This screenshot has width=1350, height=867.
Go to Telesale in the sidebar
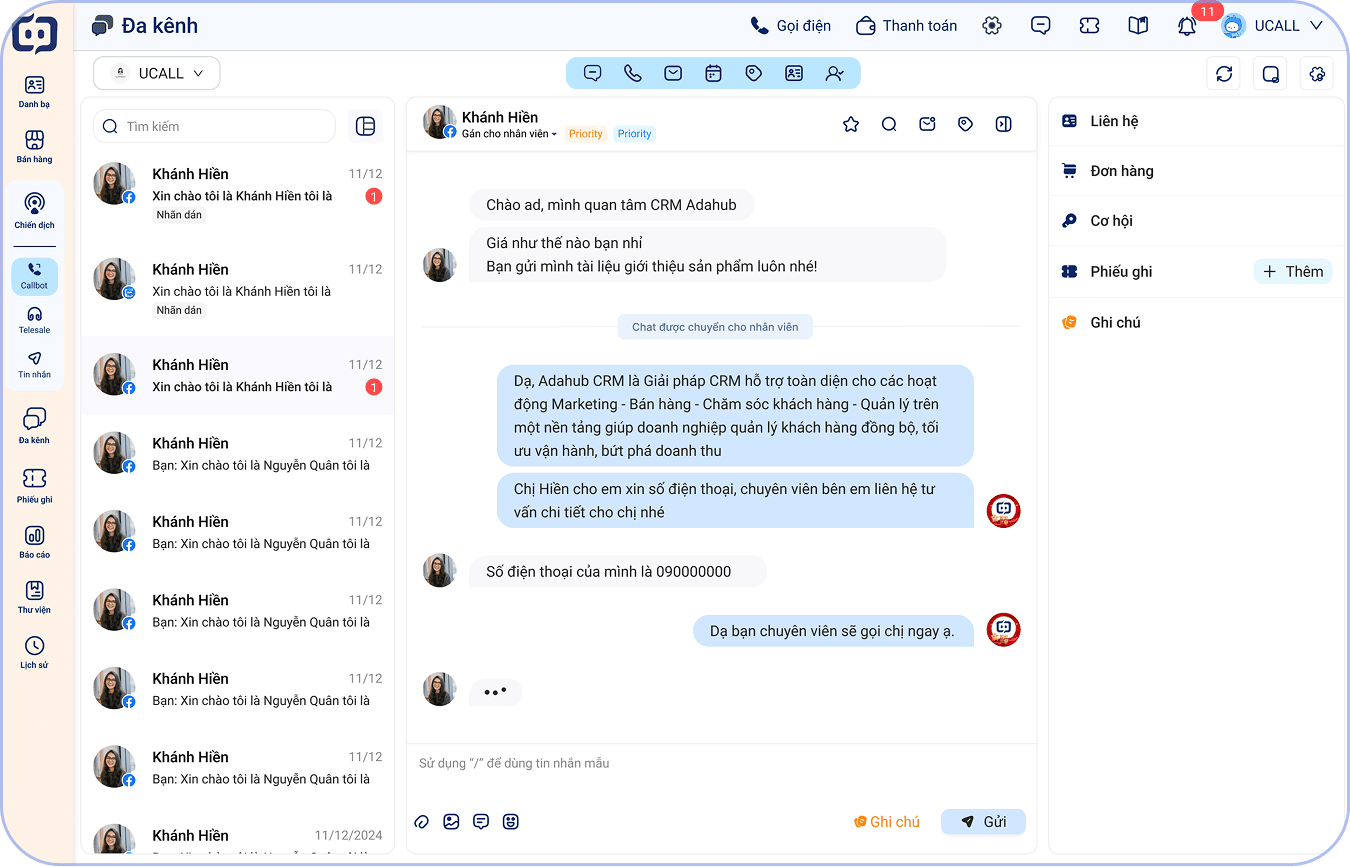(34, 320)
